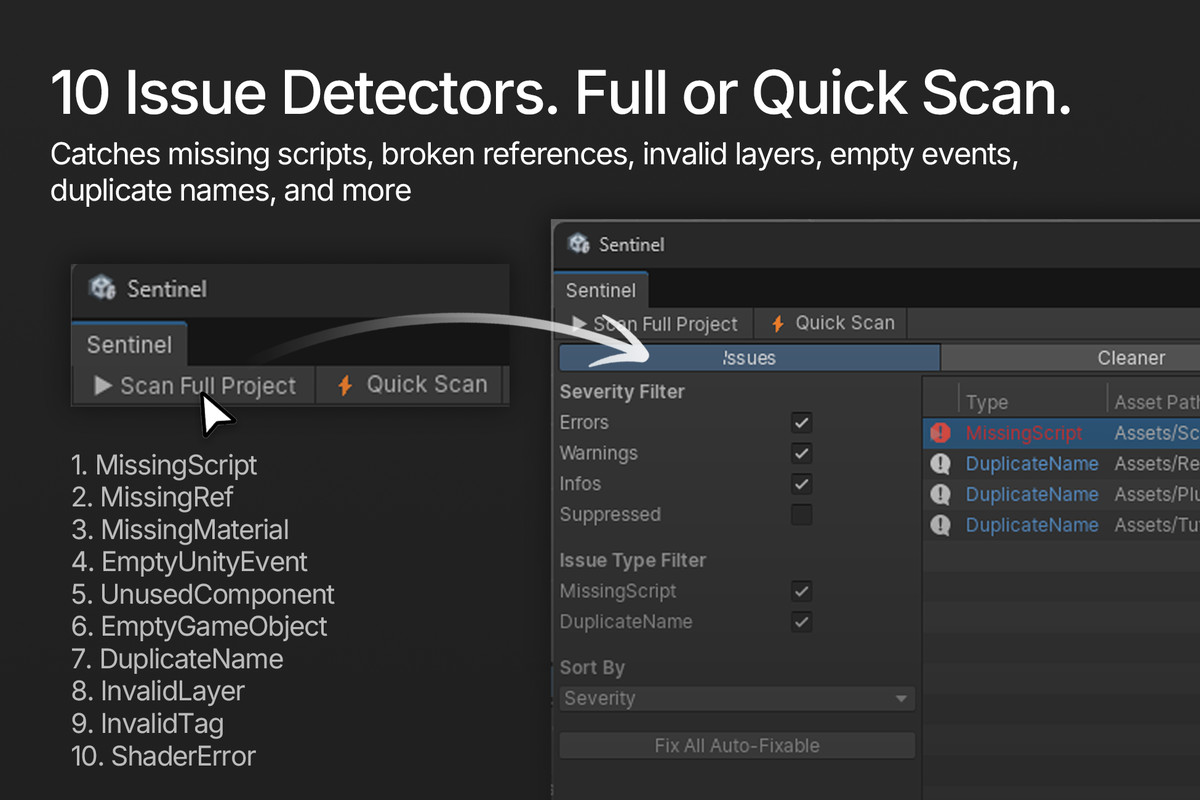Click the Assets/Sc path cell

1156,433
